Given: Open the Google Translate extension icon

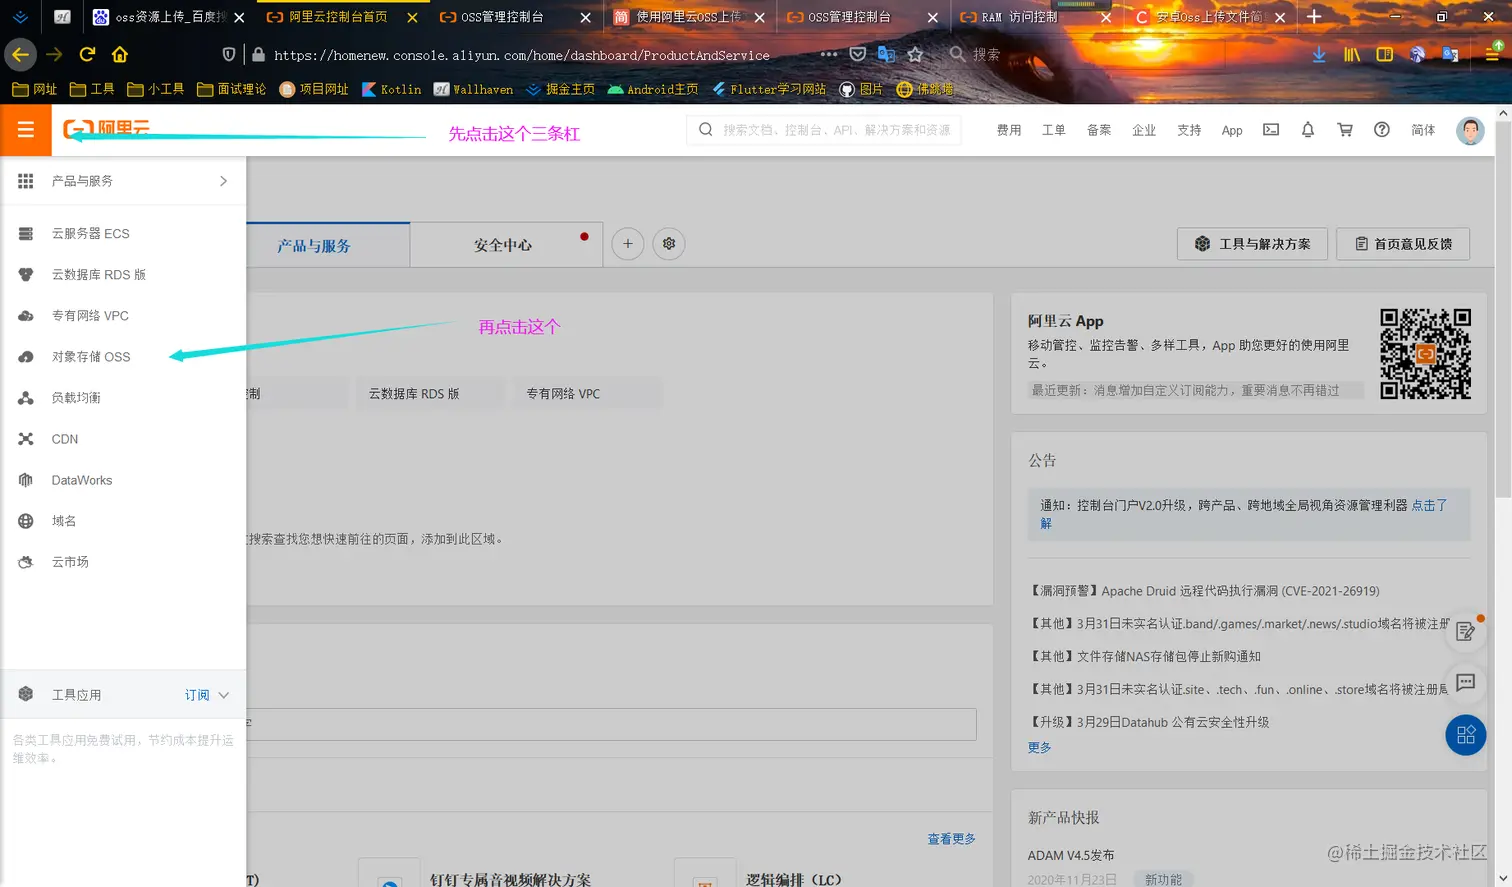Looking at the screenshot, I should pos(1451,55).
